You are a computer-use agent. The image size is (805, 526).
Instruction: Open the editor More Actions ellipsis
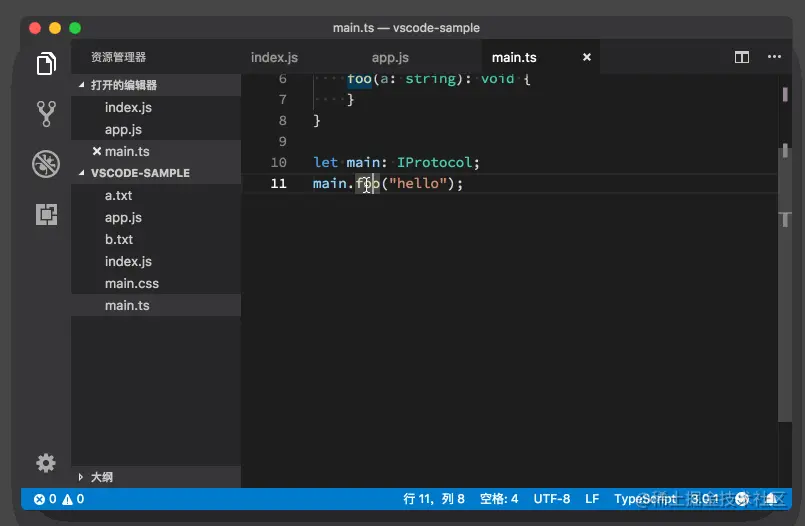point(774,57)
